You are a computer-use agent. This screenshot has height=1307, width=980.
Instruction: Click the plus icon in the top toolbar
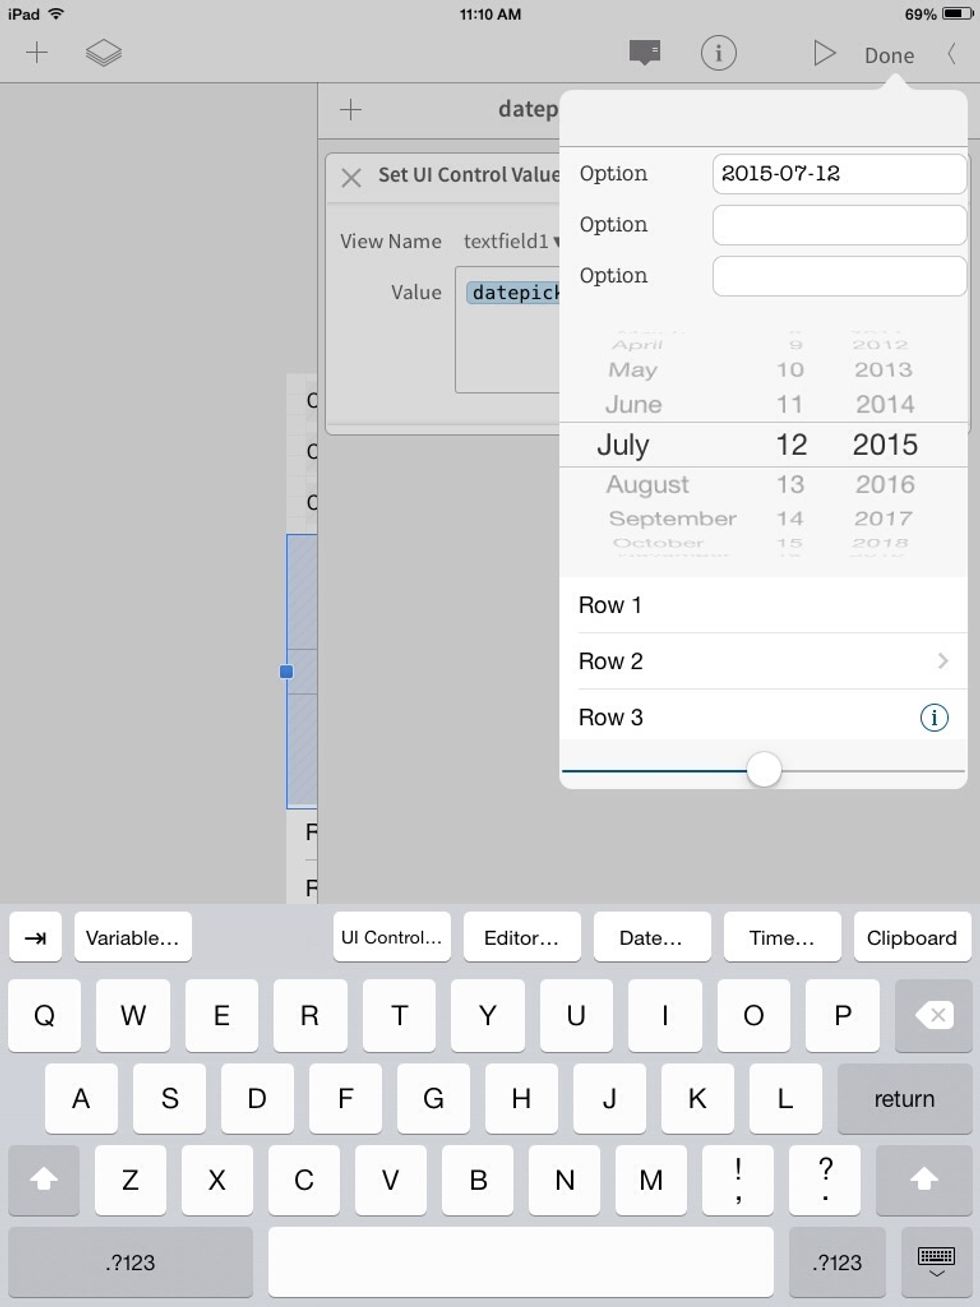pyautogui.click(x=37, y=53)
